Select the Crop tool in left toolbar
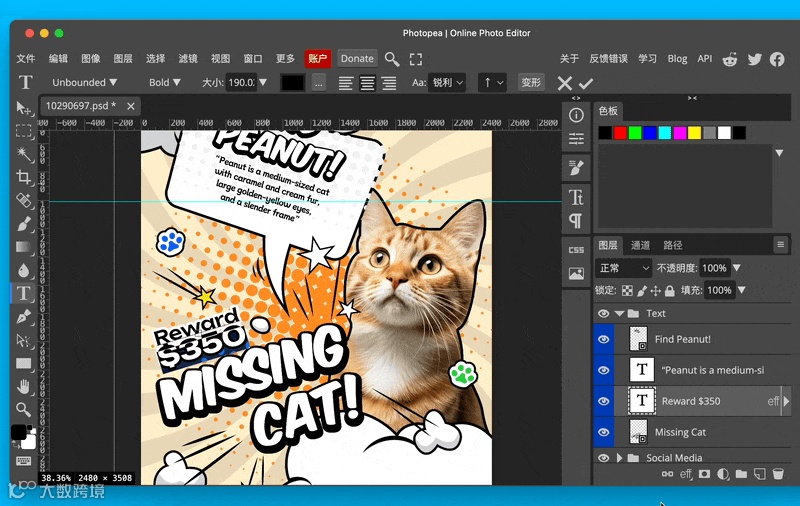 pos(25,177)
